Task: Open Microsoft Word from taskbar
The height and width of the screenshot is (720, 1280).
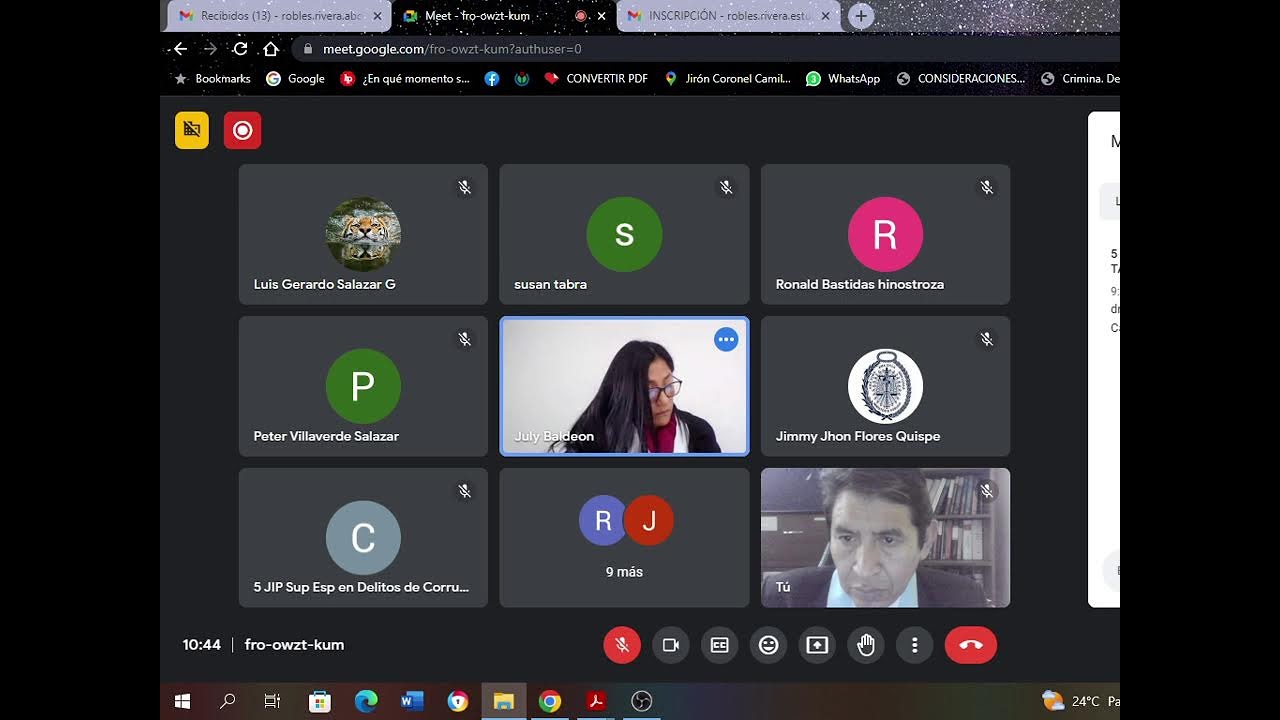Action: click(412, 701)
